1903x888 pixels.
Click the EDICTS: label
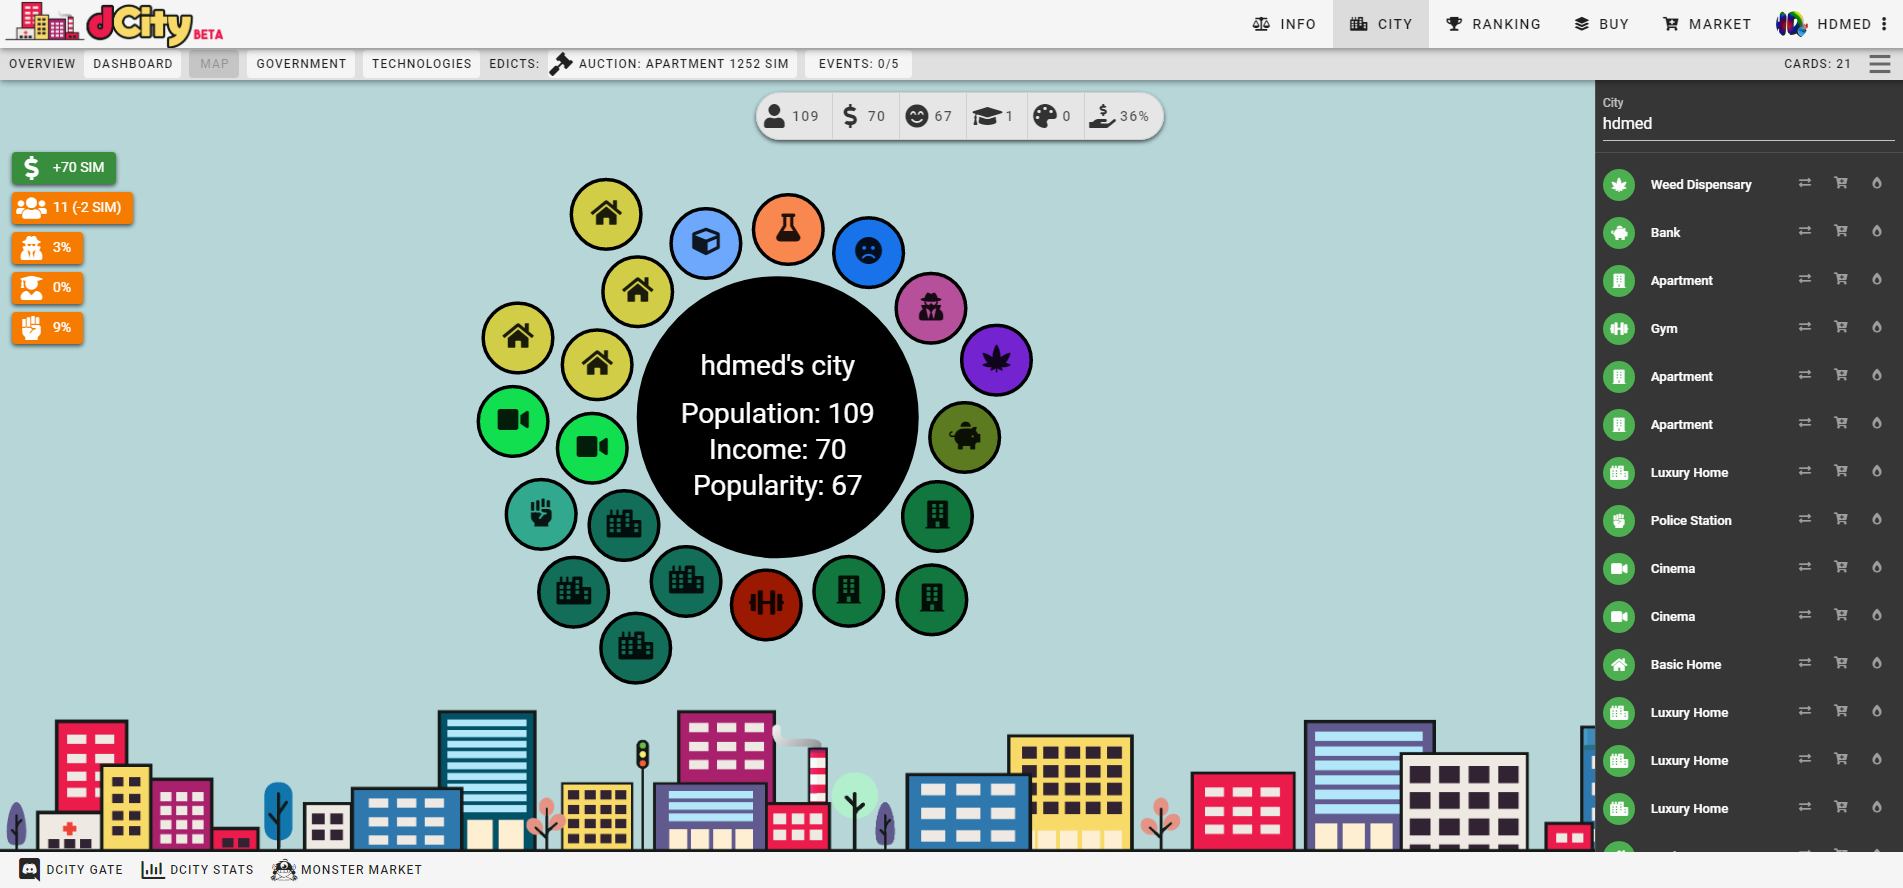[514, 64]
